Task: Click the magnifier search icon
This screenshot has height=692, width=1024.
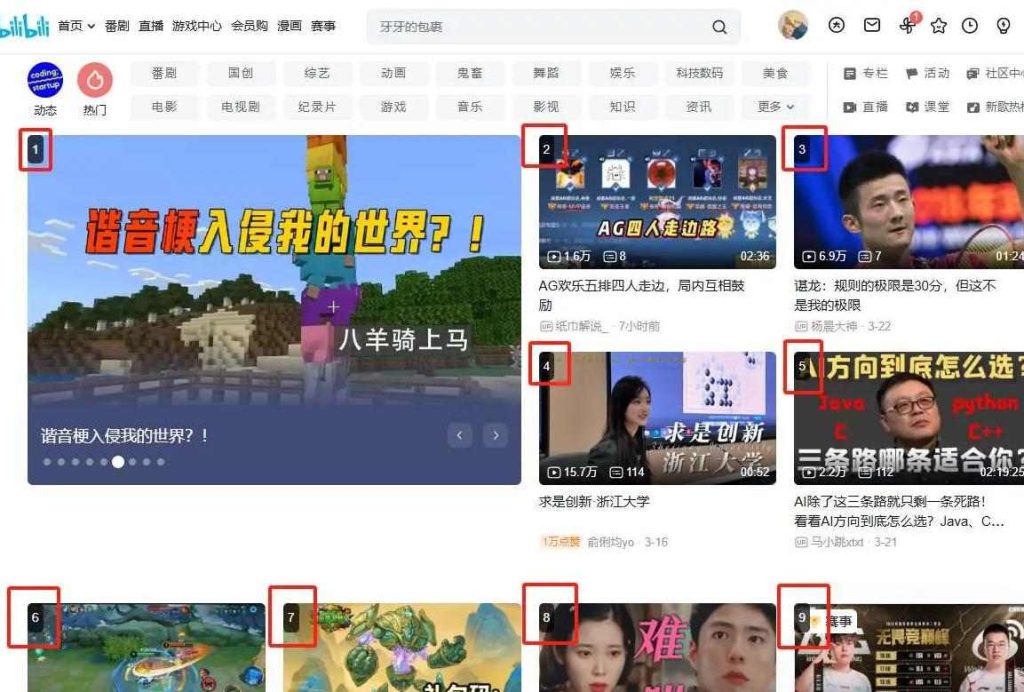Action: [x=719, y=27]
